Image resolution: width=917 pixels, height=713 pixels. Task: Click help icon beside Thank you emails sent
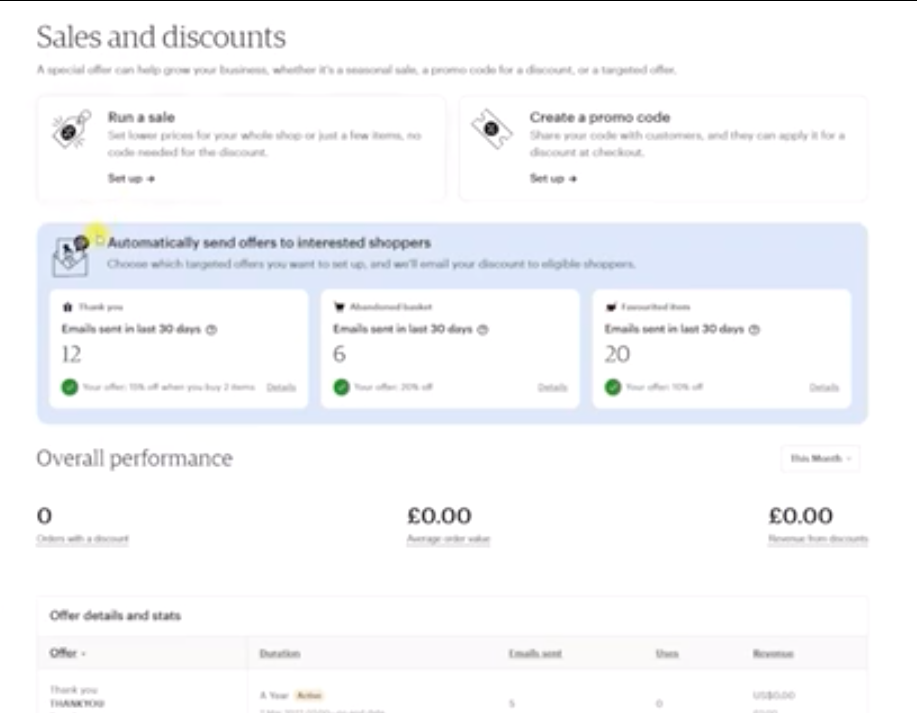(211, 329)
